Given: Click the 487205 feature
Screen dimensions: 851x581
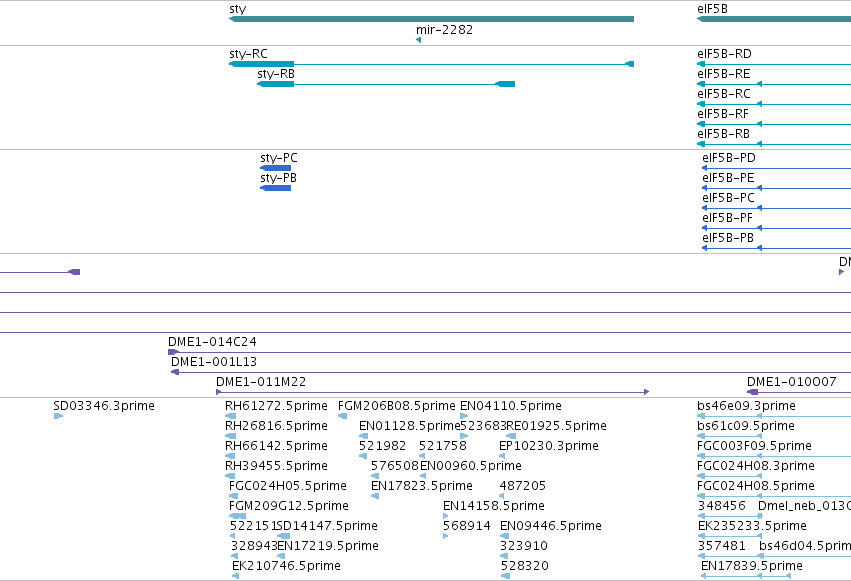Looking at the screenshot, I should pyautogui.click(x=502, y=496).
